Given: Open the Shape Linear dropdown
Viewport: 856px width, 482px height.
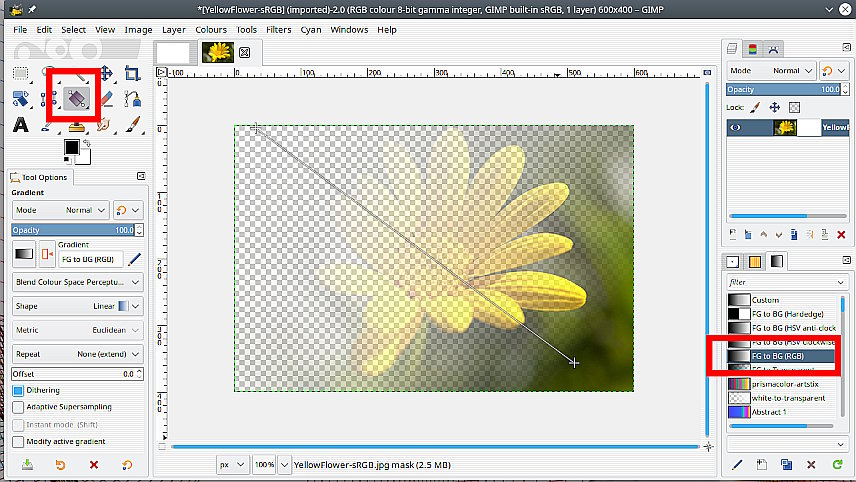Looking at the screenshot, I should click(x=76, y=307).
